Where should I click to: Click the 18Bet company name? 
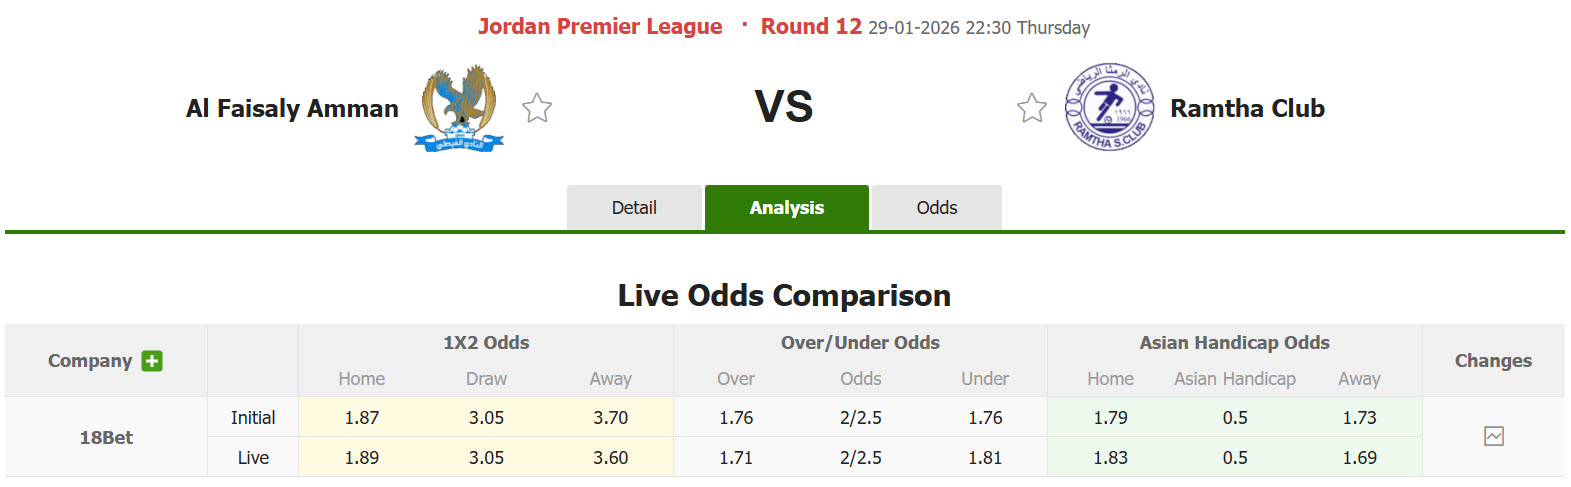tap(106, 437)
